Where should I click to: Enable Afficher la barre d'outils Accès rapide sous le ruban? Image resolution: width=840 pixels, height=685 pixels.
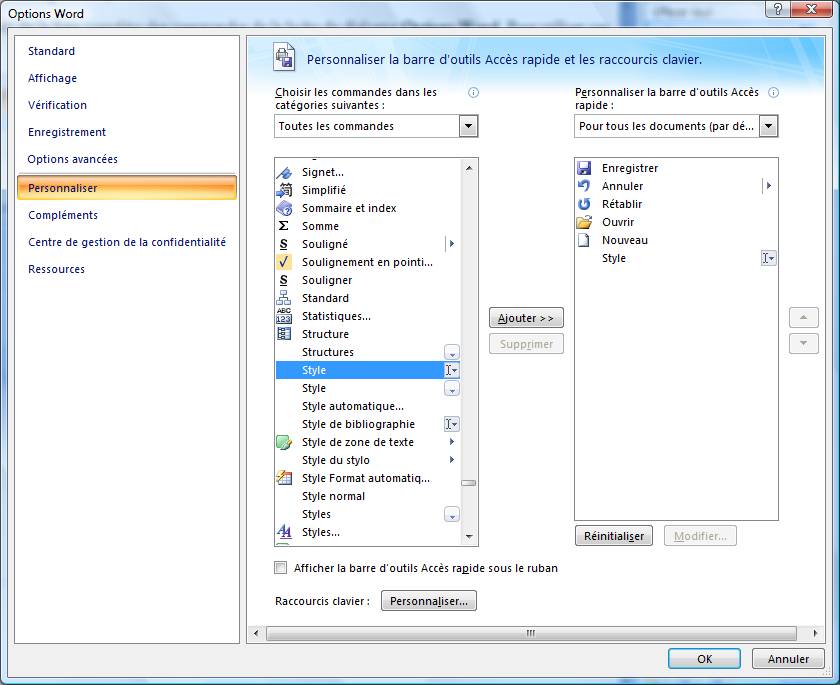[x=281, y=568]
